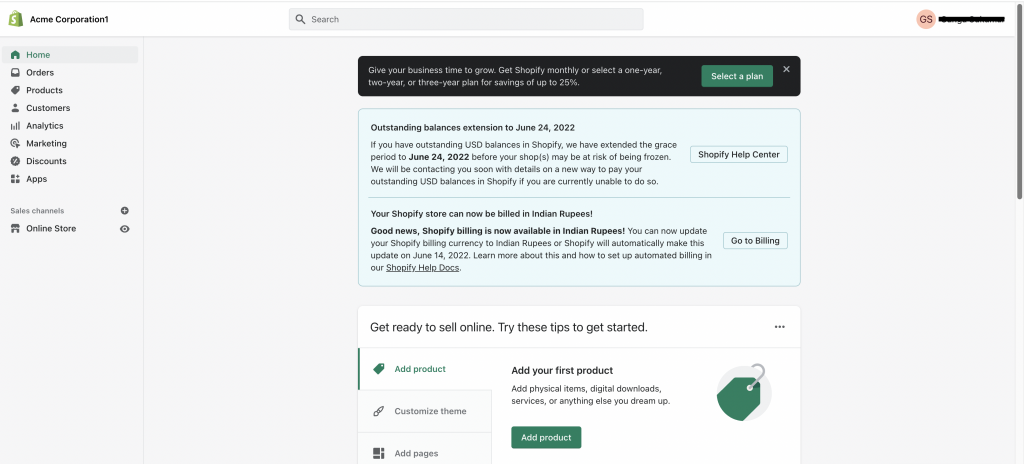Click the Products tag icon in sidebar
The image size is (1024, 464).
click(x=15, y=90)
